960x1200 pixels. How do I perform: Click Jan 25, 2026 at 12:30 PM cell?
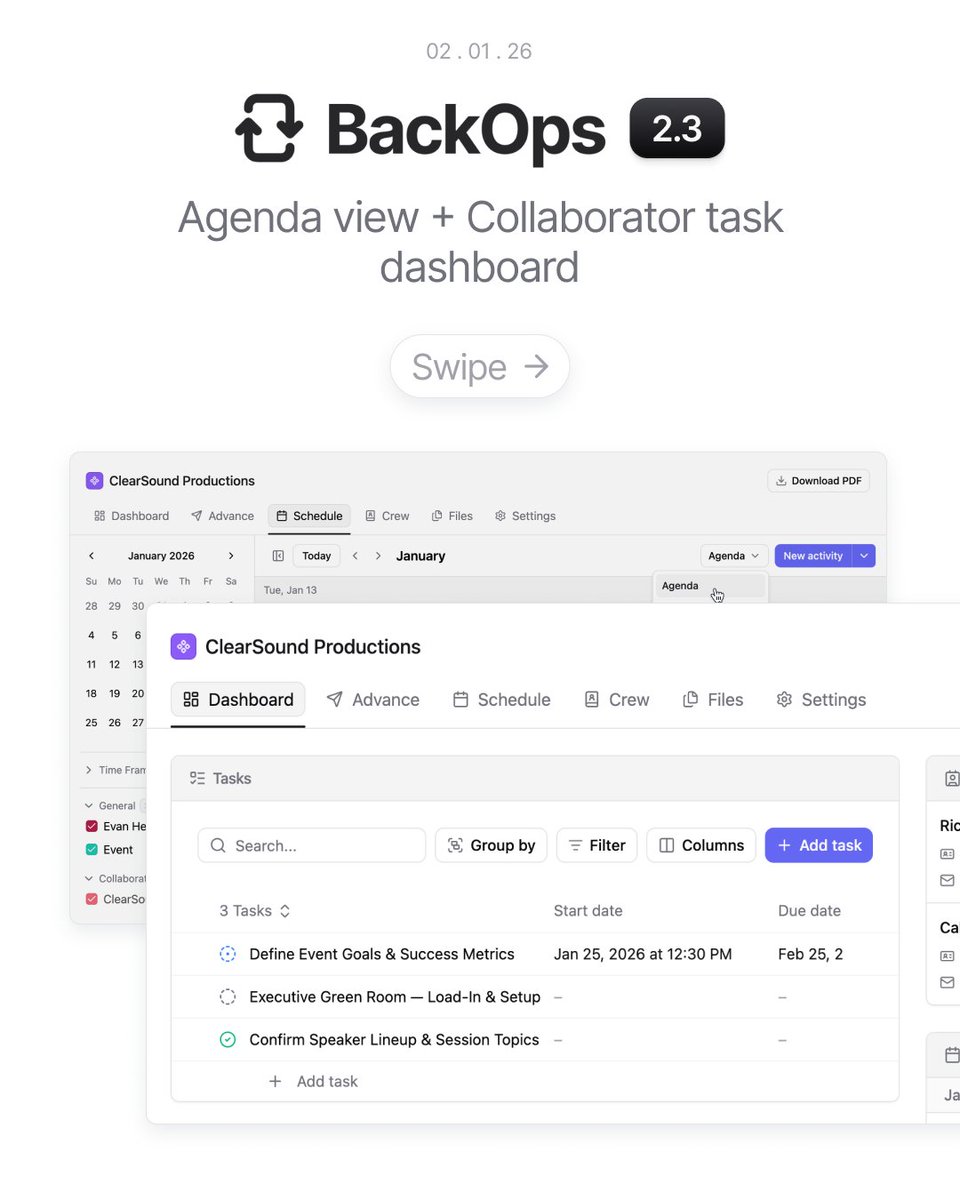point(643,954)
